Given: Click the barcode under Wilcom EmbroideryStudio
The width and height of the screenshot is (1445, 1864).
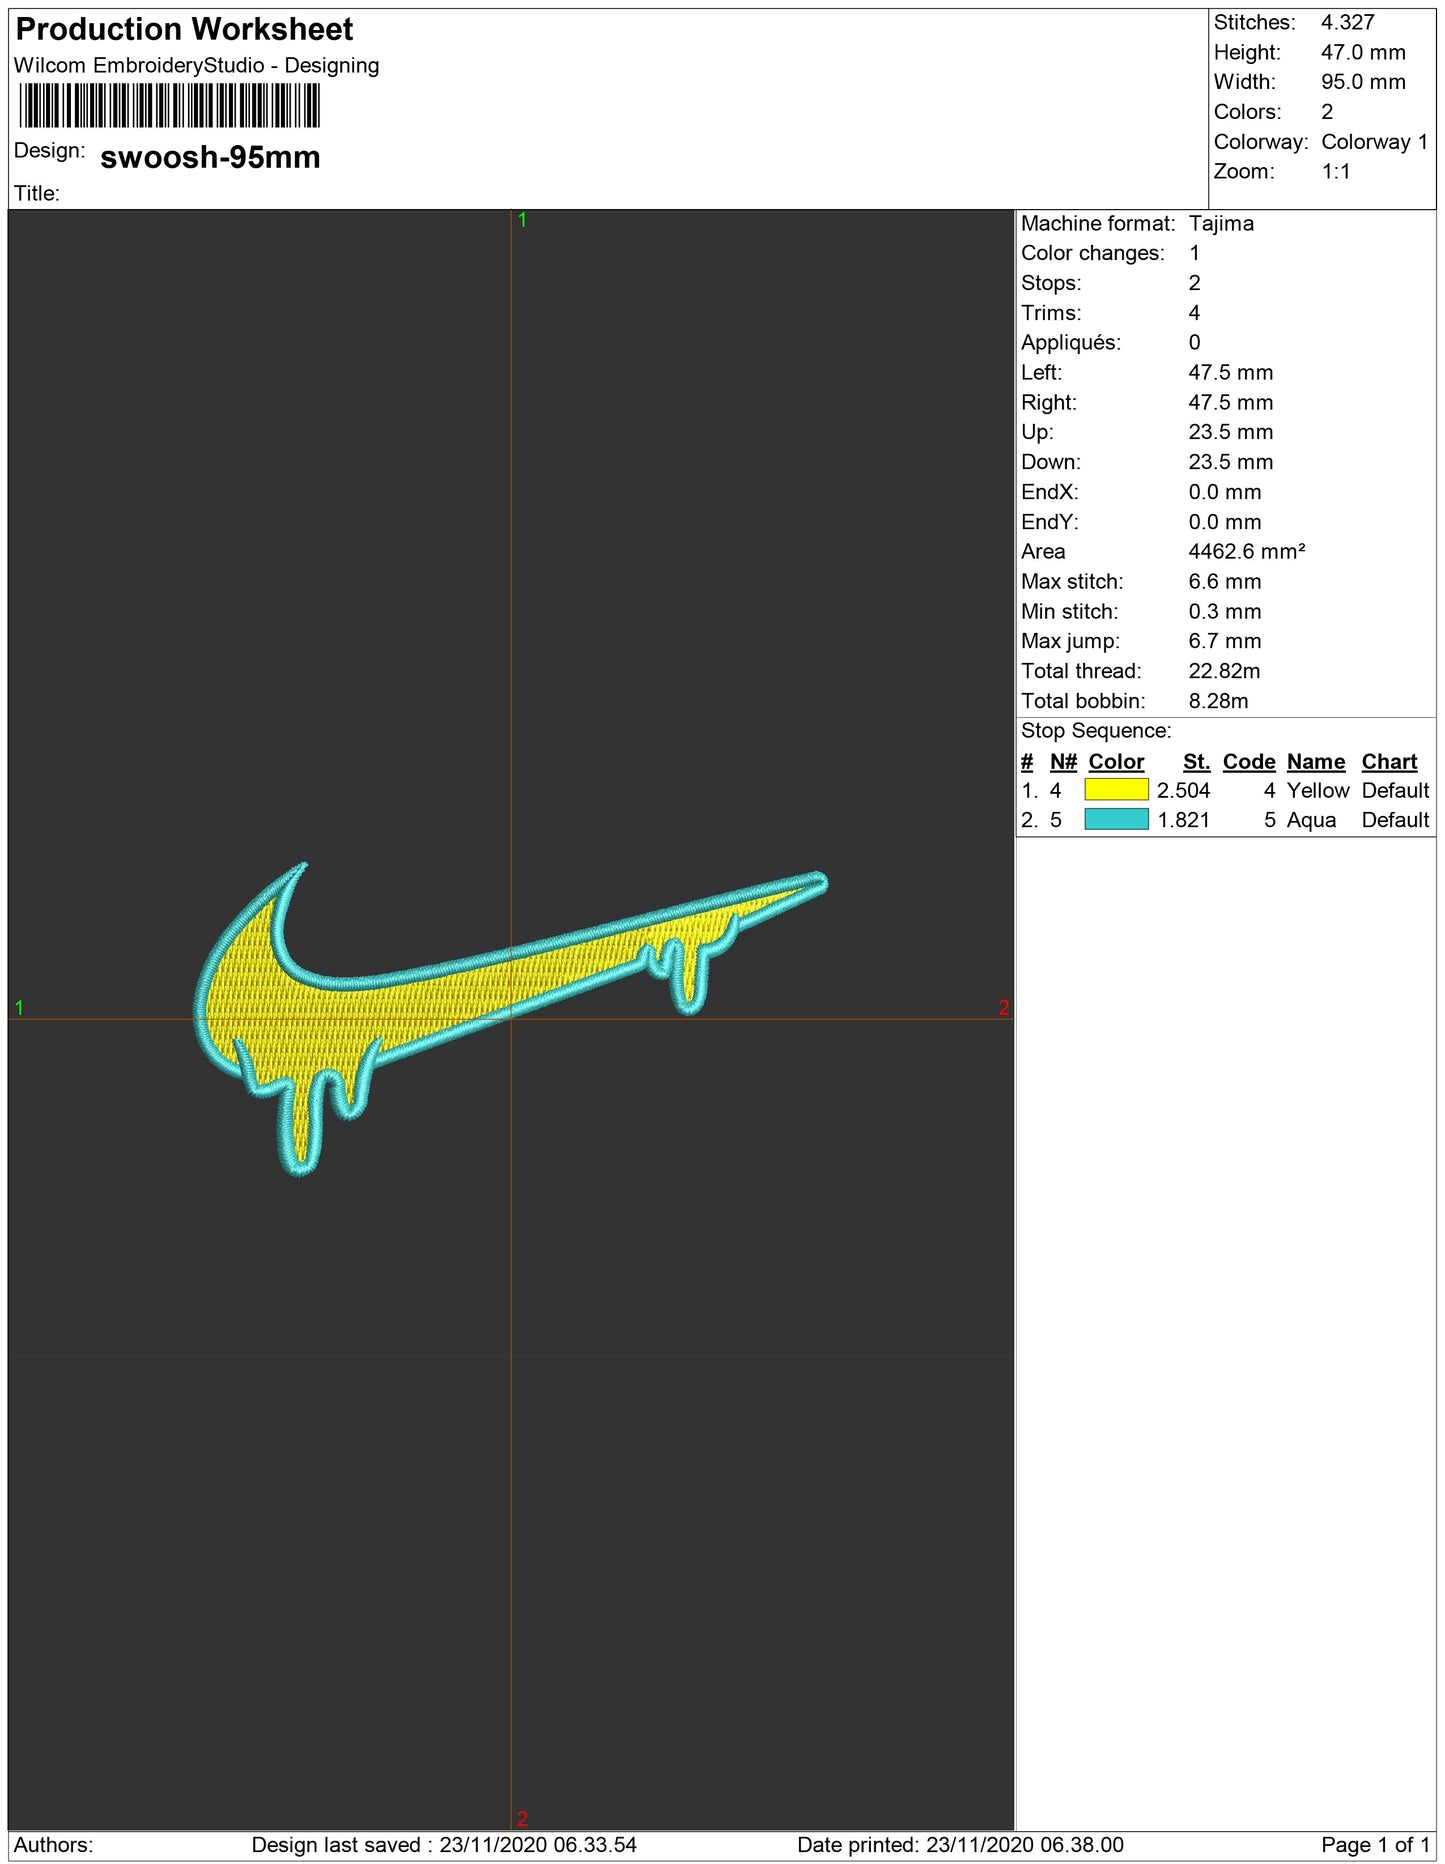Looking at the screenshot, I should [169, 105].
